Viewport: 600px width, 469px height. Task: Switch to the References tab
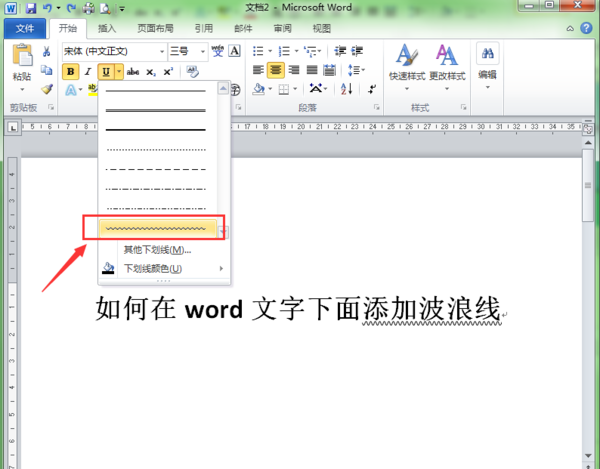pyautogui.click(x=204, y=28)
